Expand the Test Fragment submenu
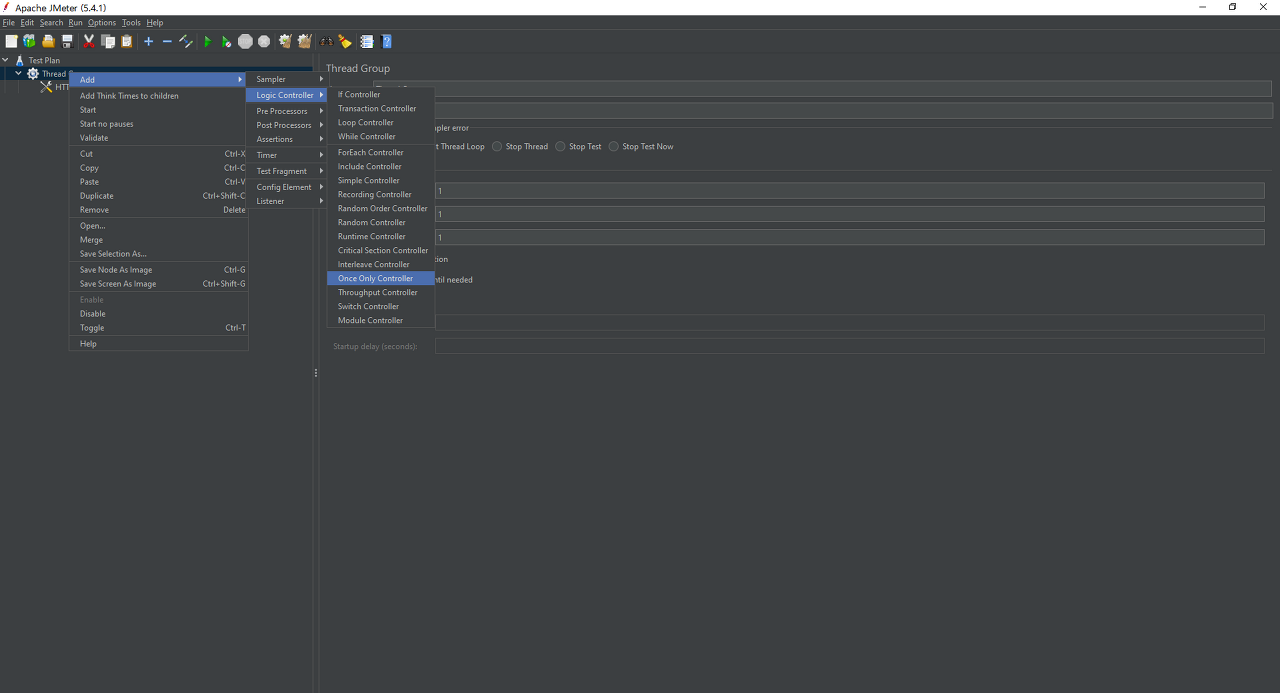 [286, 171]
